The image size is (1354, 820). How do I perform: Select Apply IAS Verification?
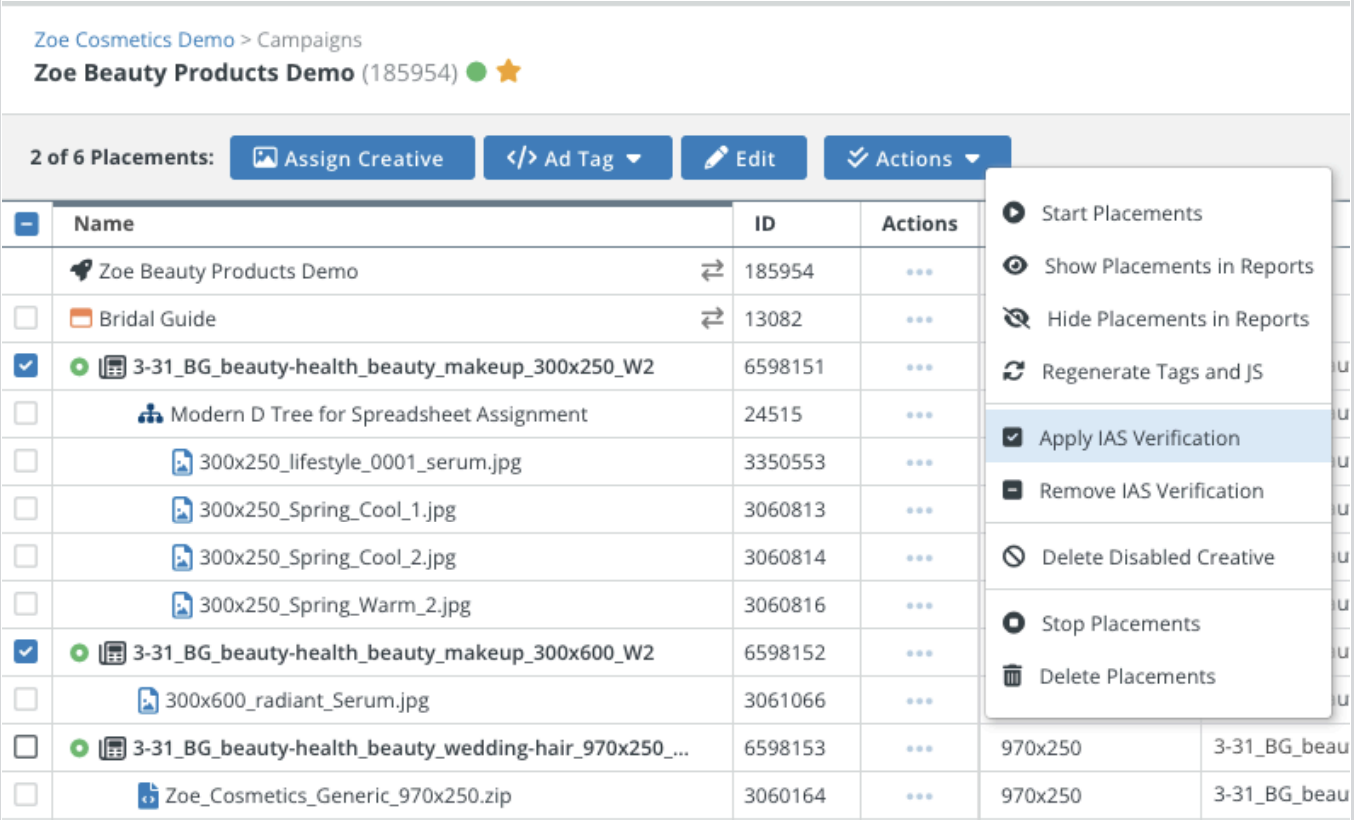(x=1158, y=438)
